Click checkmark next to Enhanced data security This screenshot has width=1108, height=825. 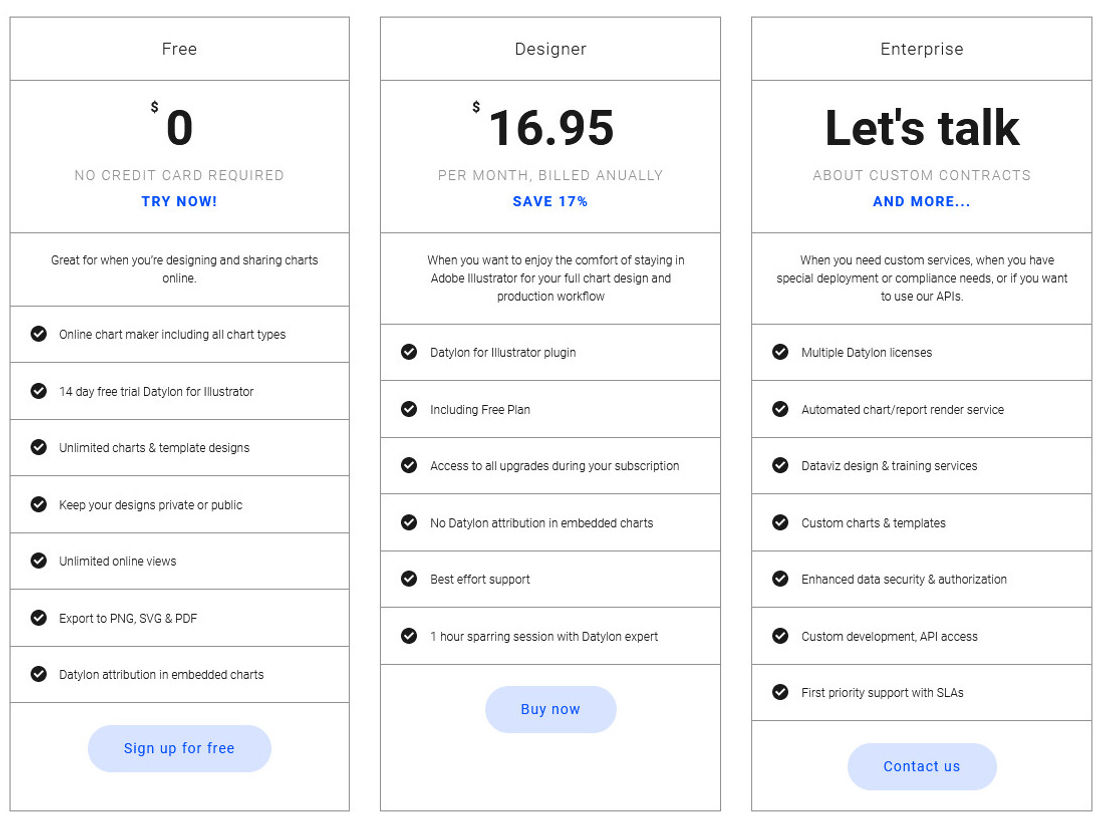[x=780, y=578]
